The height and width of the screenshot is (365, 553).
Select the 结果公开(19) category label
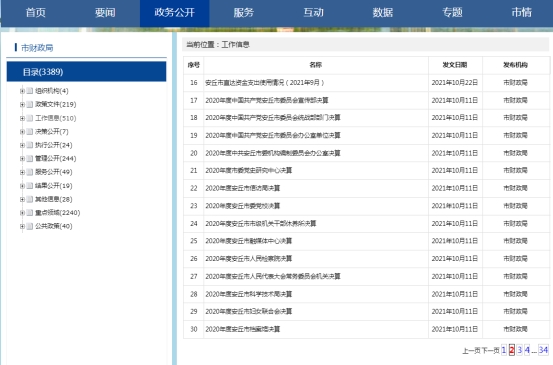[x=54, y=186]
